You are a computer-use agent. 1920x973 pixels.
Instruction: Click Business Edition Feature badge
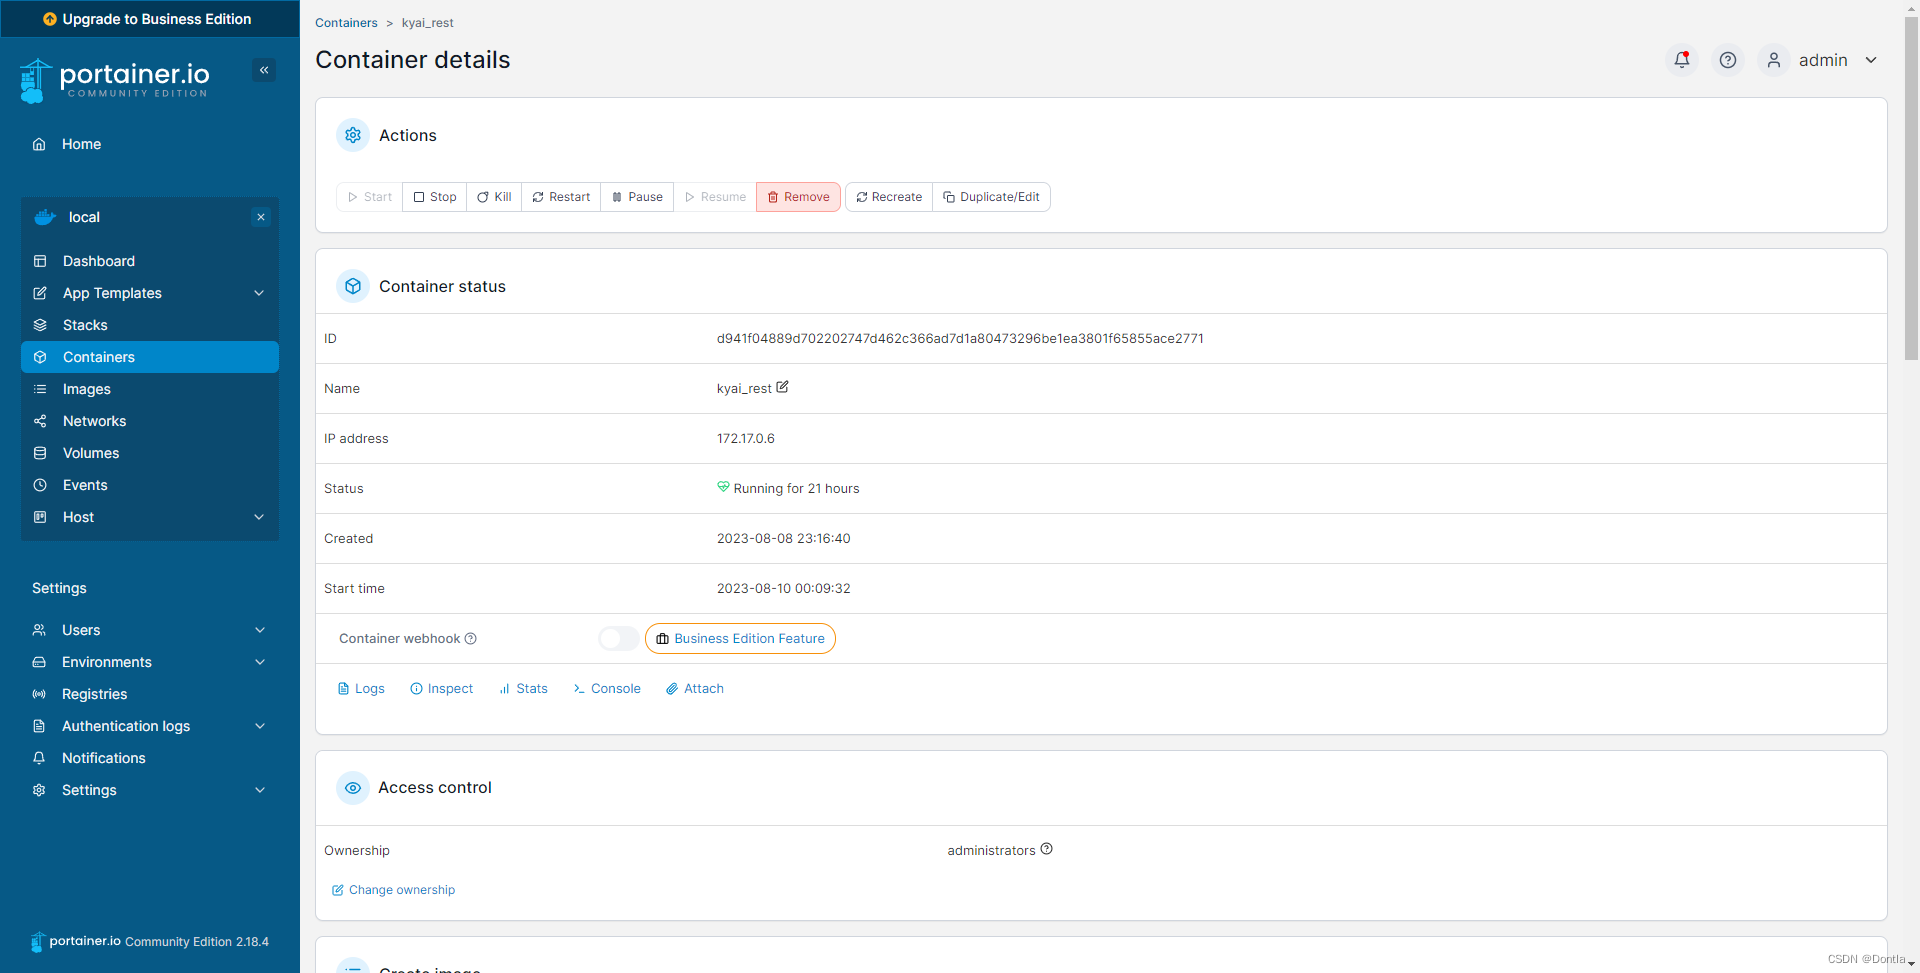pos(740,638)
